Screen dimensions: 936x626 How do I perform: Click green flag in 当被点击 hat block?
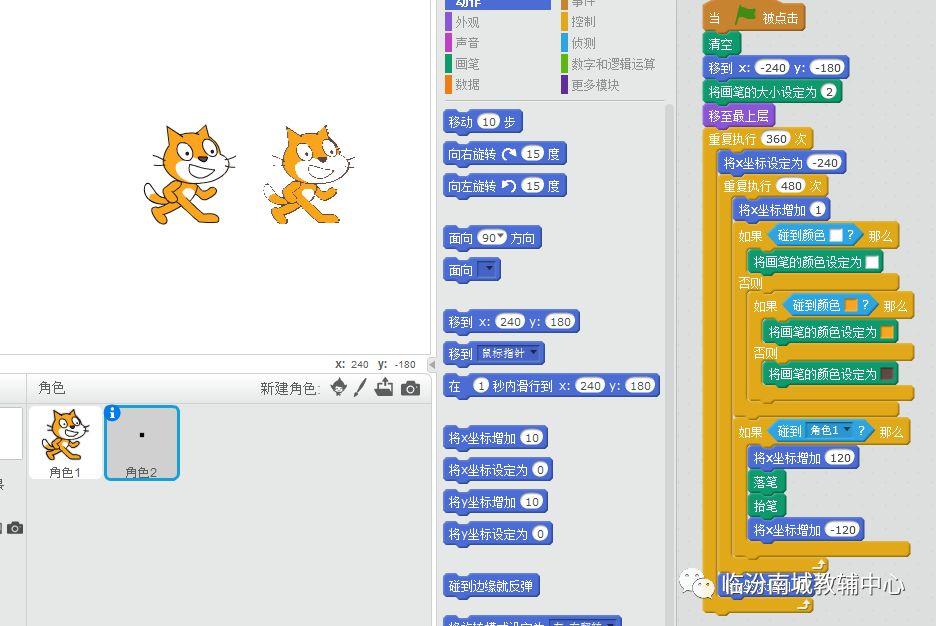[745, 16]
